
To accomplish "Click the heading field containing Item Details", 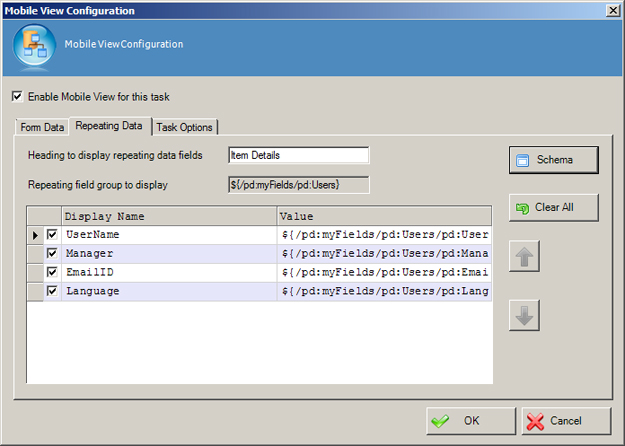I will [x=298, y=155].
